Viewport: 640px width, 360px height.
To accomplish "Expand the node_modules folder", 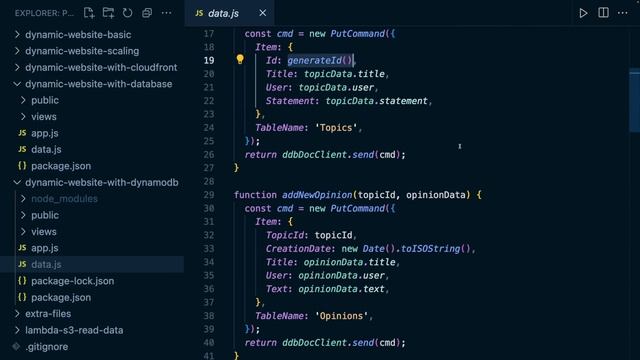I will [64, 199].
